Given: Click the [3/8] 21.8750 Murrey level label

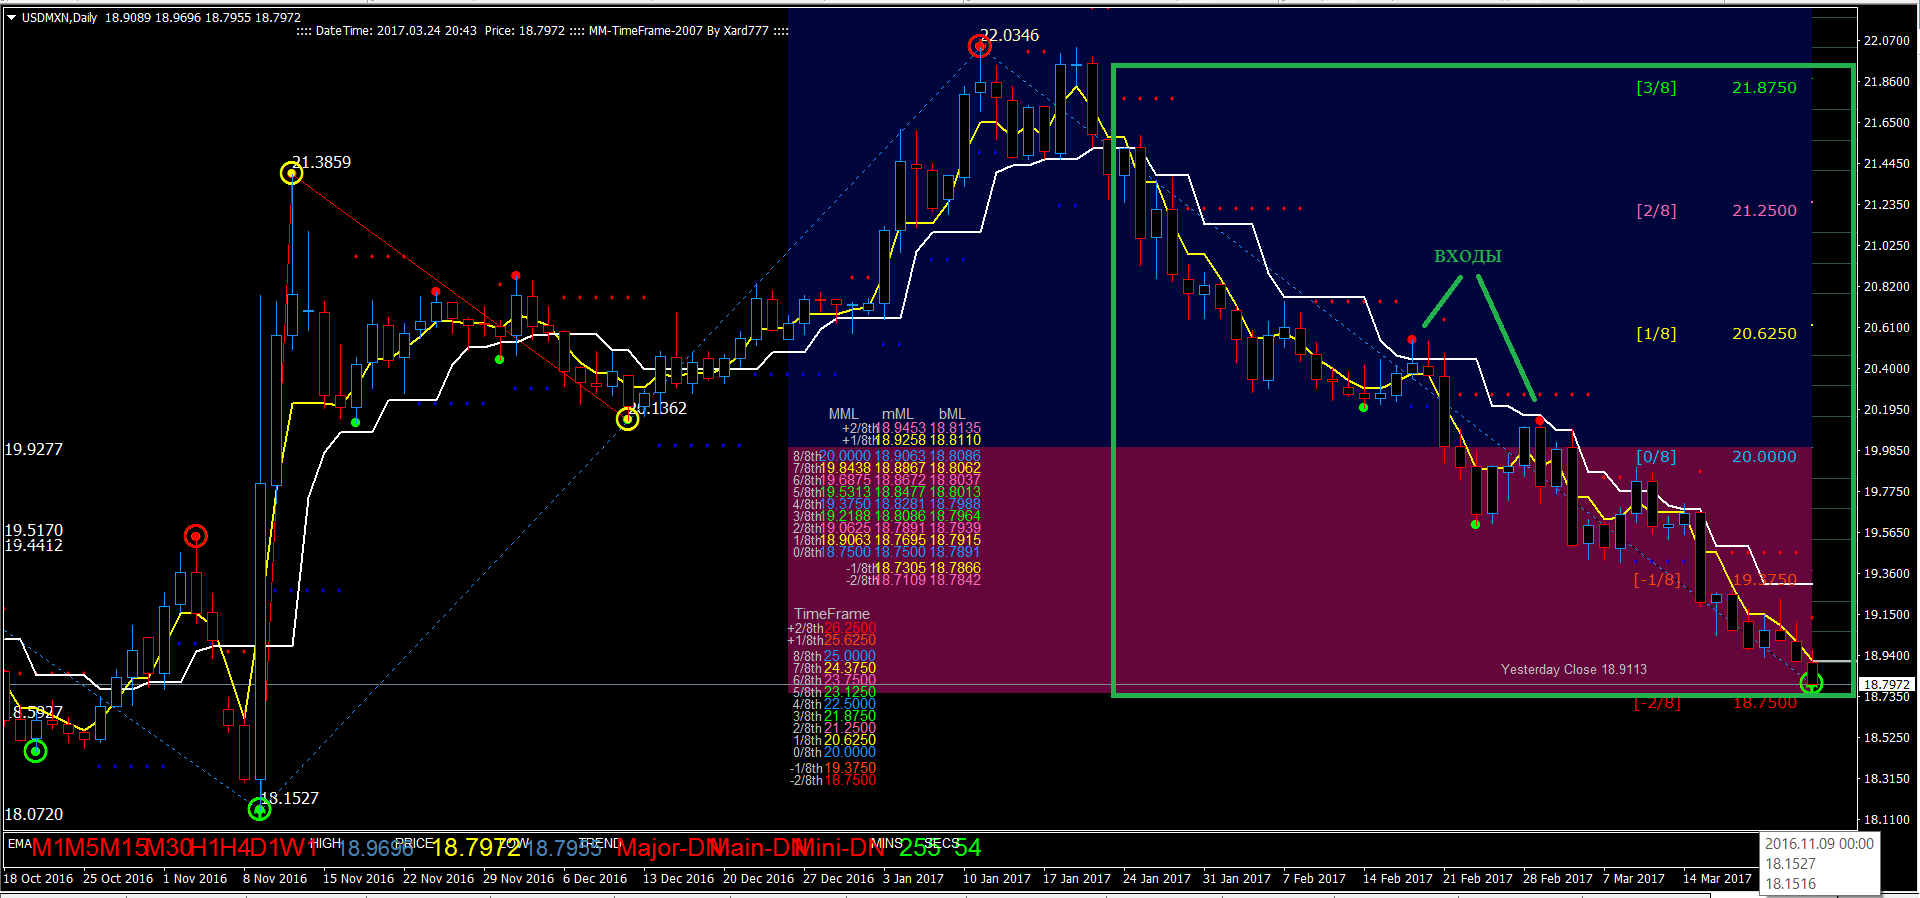Looking at the screenshot, I should tap(1716, 88).
